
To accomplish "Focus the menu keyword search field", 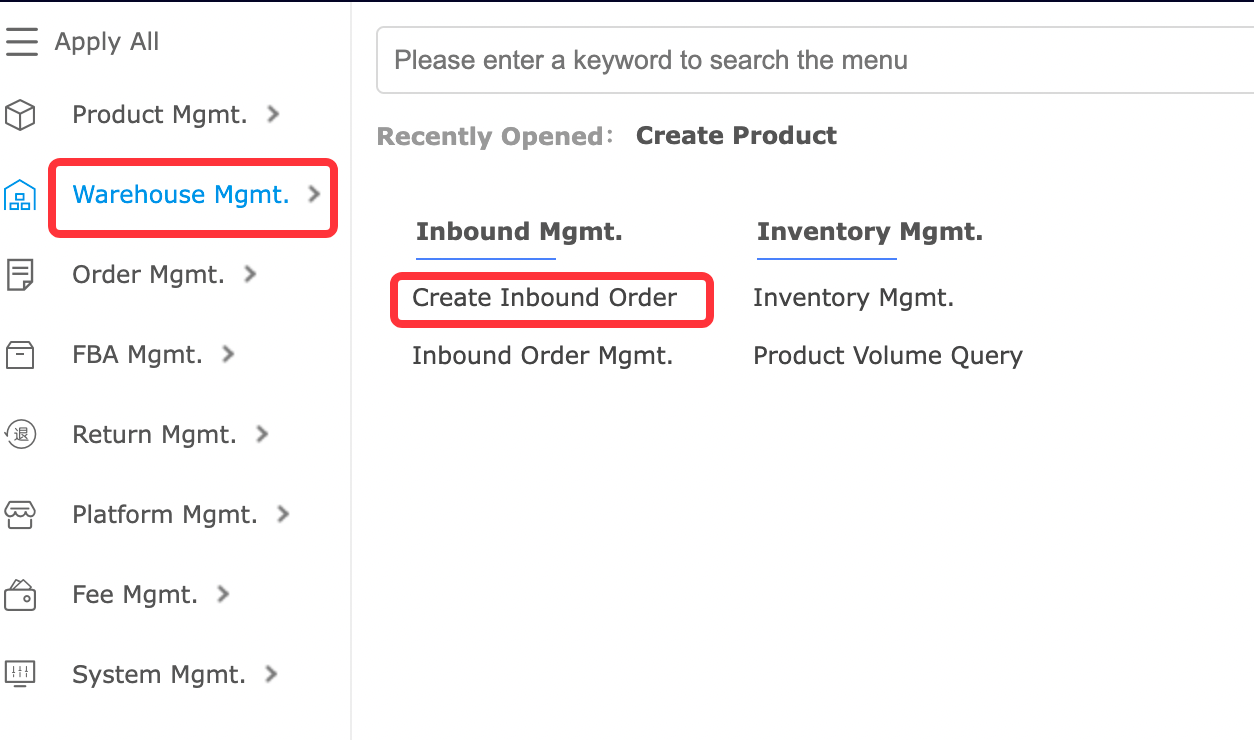I will 800,60.
